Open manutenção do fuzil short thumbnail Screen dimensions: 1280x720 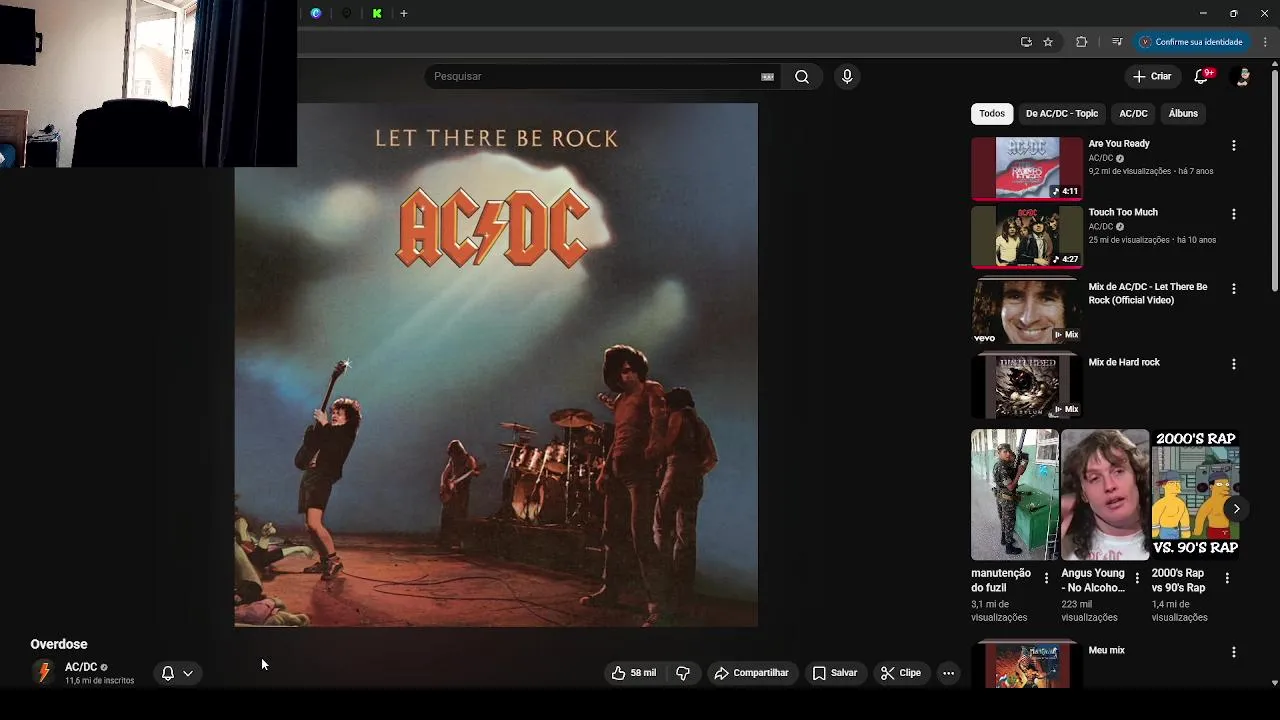(1015, 495)
